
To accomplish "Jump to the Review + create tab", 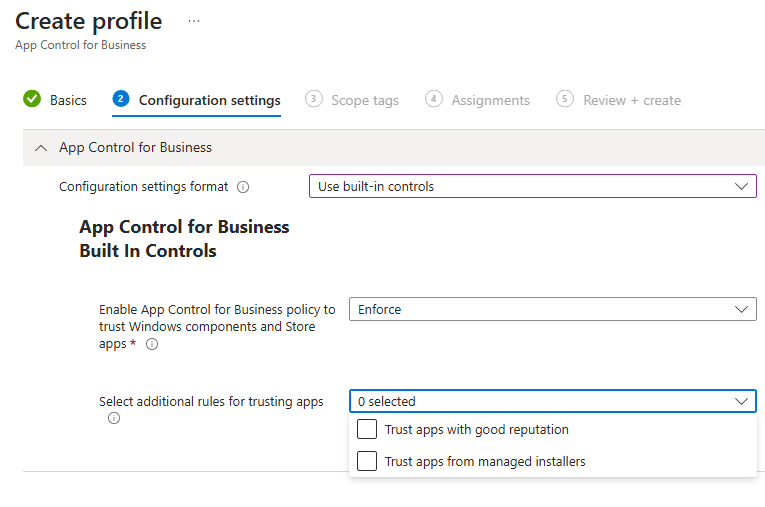I will click(x=631, y=100).
